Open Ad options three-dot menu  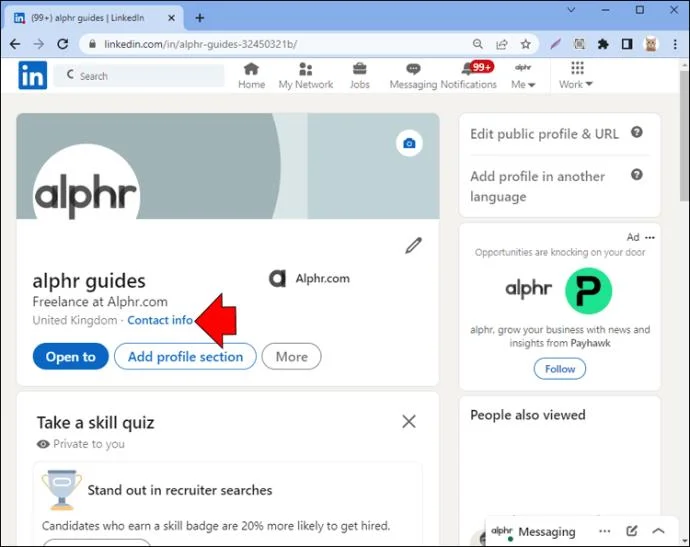[650, 238]
